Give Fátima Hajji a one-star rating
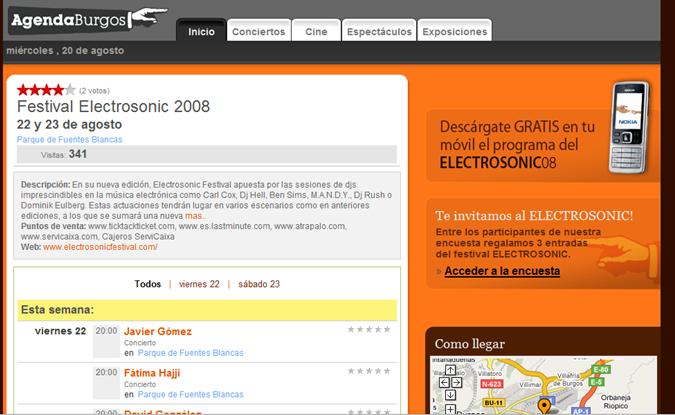Viewport: 675px width, 415px height. (351, 371)
